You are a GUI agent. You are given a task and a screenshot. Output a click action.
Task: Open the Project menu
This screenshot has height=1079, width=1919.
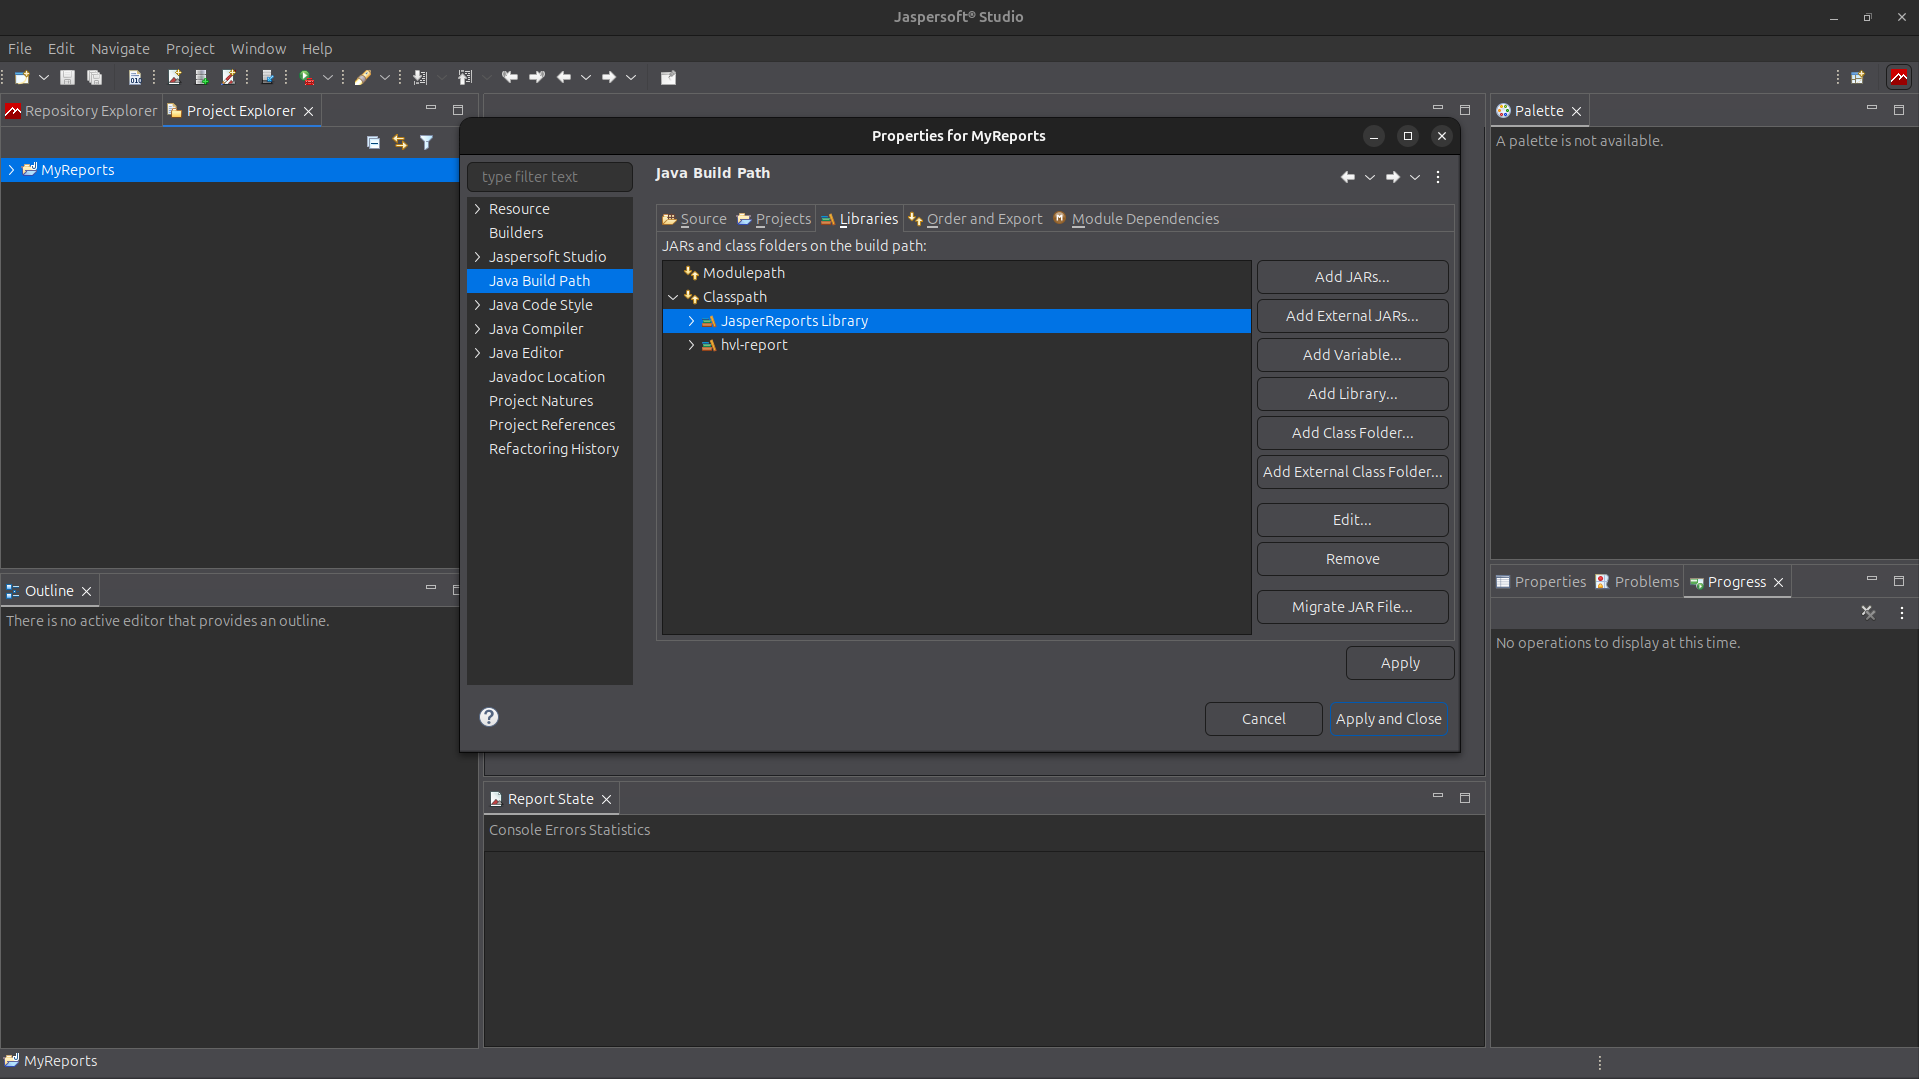(x=190, y=49)
